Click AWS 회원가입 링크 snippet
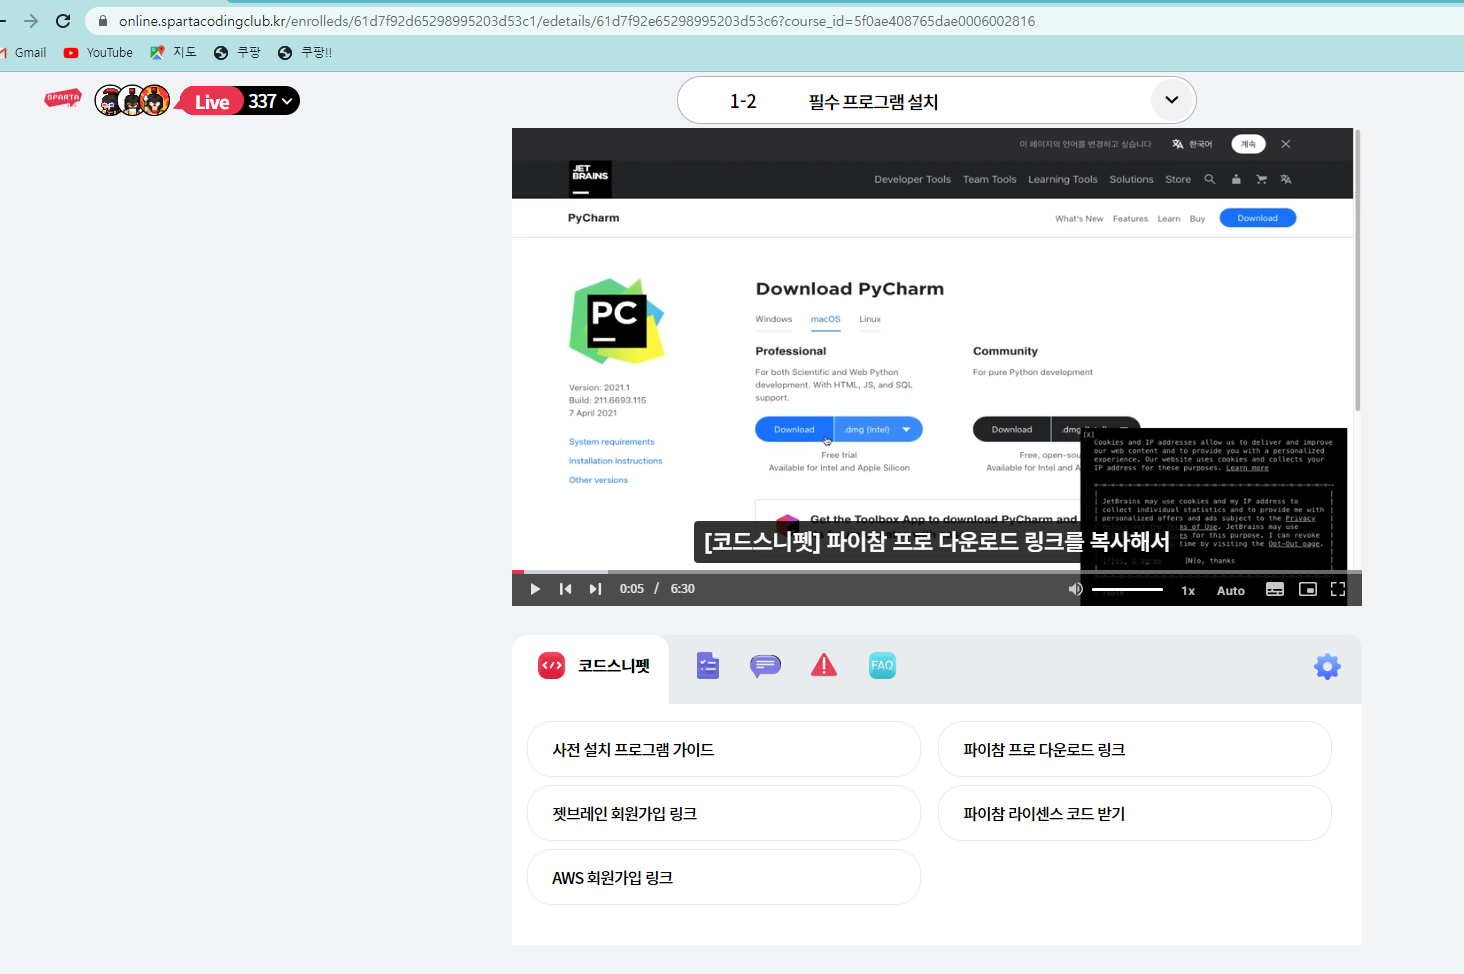 (x=723, y=878)
